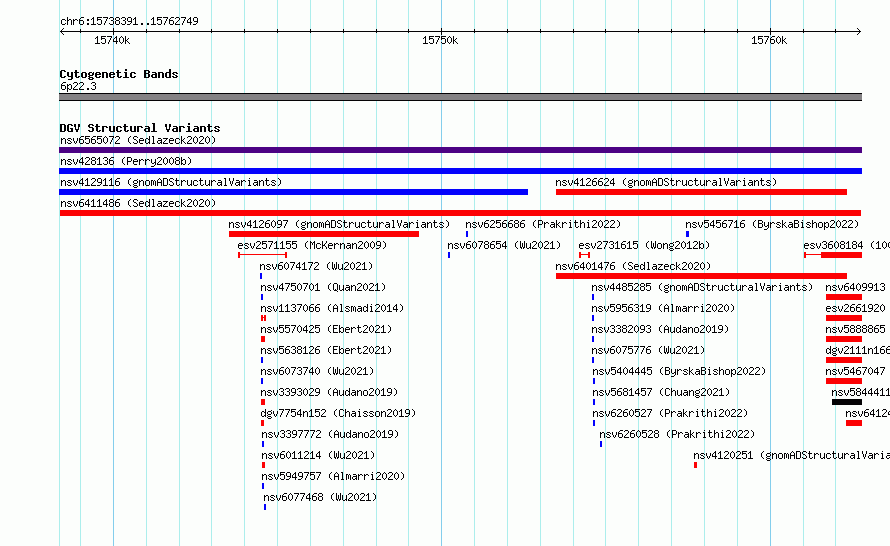The height and width of the screenshot is (546, 890).
Task: Click the dgv2111n166 variant label
Action: point(858,350)
